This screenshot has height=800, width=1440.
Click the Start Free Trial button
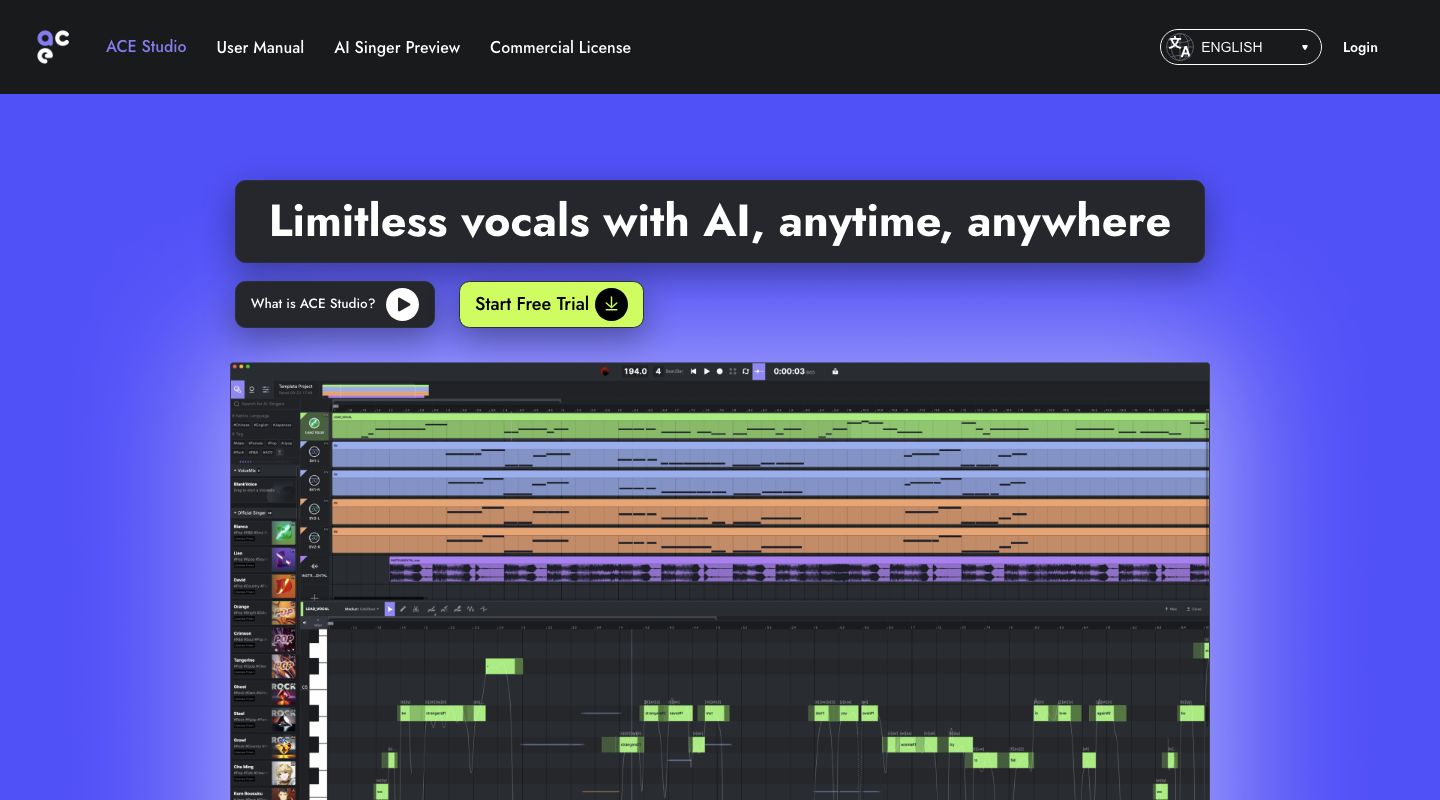[551, 304]
